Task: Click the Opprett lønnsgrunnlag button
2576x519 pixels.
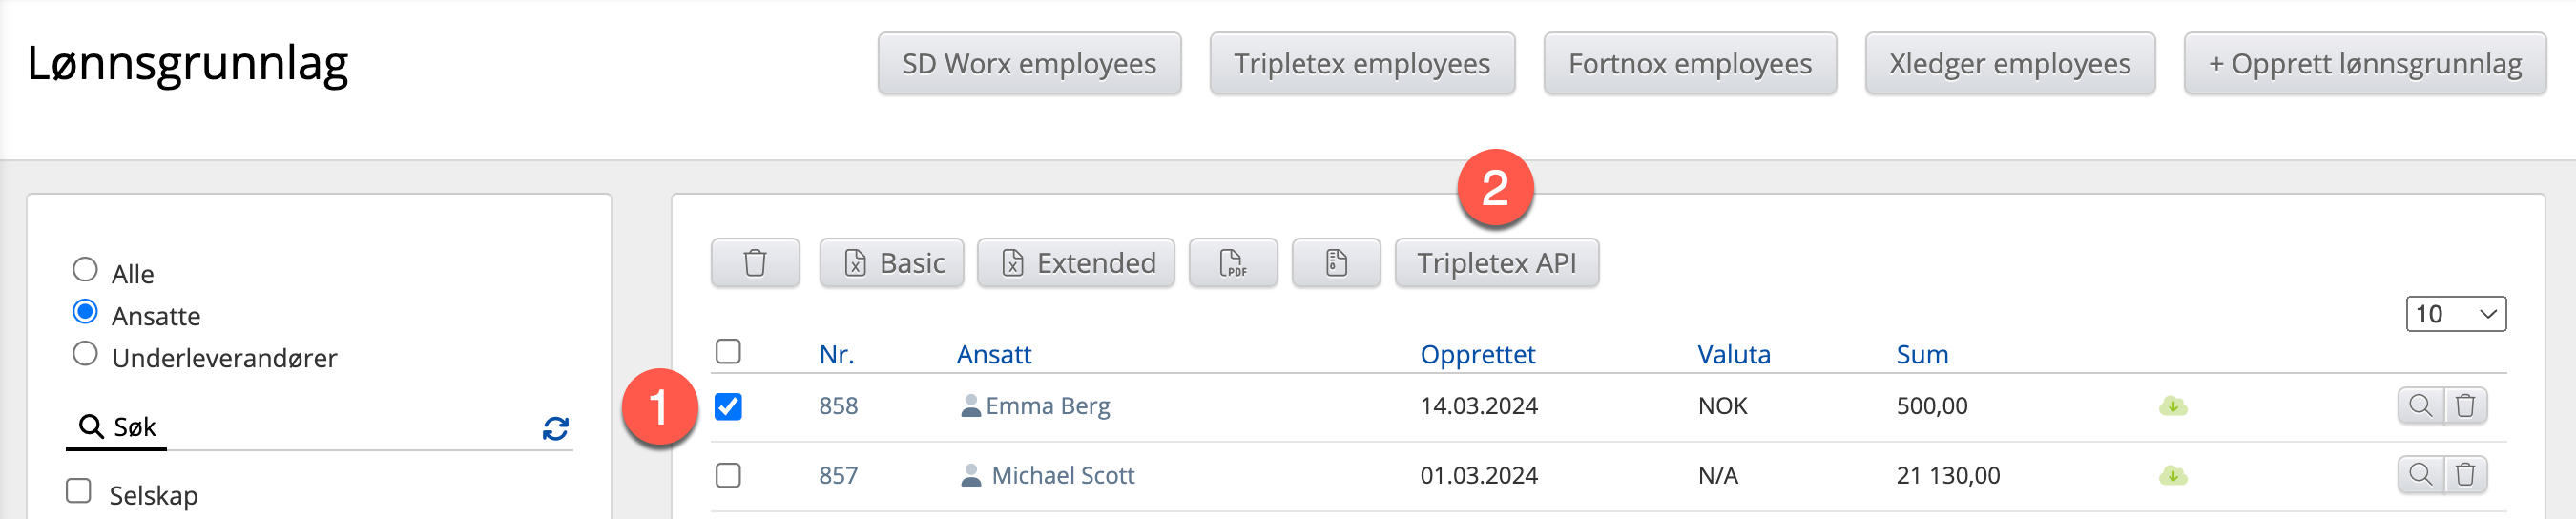Action: pos(2364,64)
